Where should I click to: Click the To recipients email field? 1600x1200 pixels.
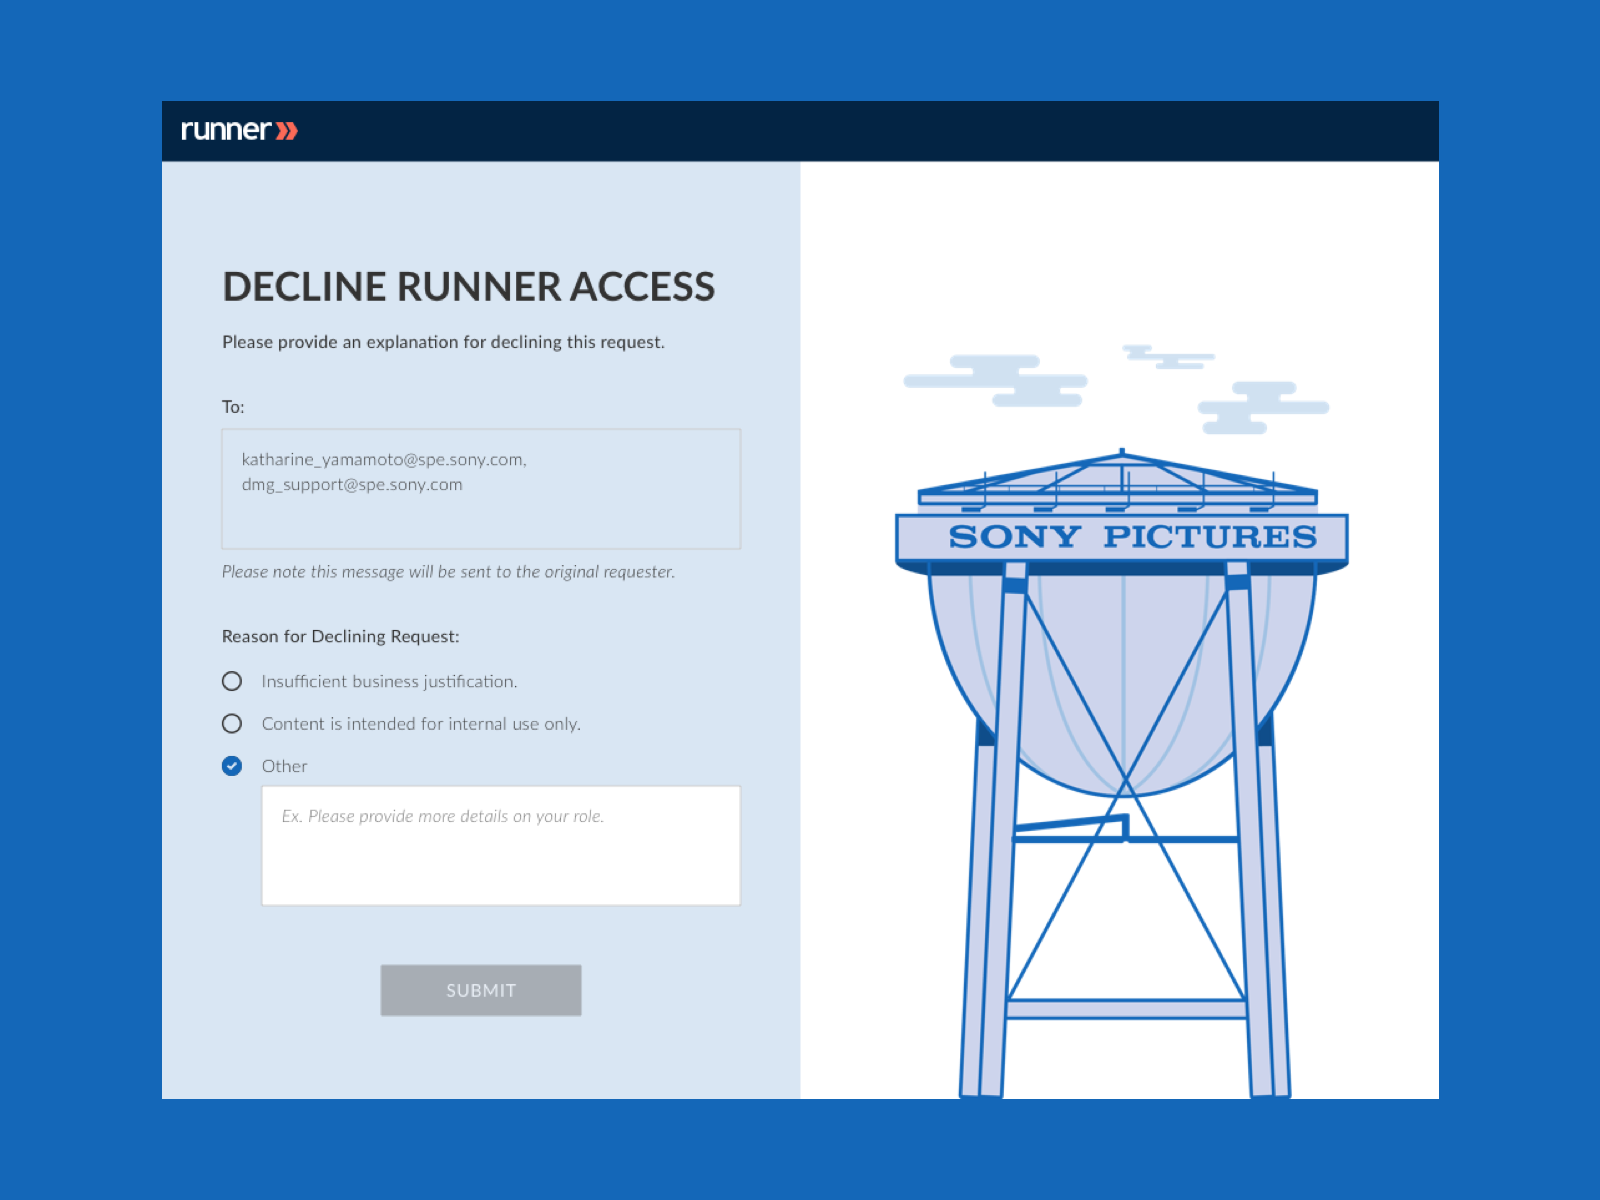pyautogui.click(x=481, y=489)
